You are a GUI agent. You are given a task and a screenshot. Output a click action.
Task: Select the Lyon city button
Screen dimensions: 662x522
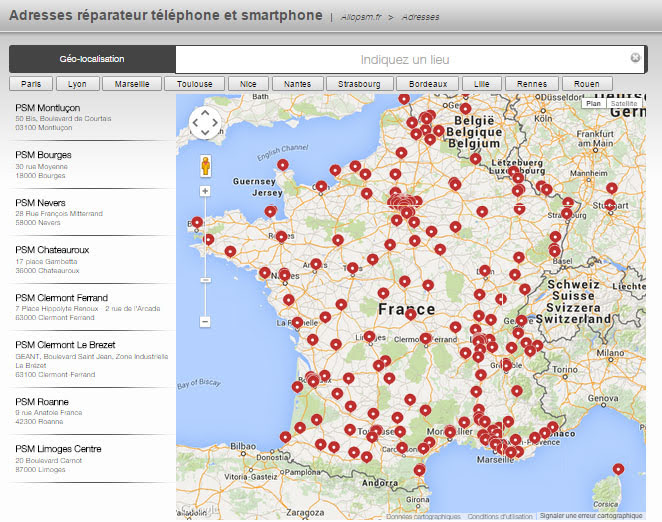(77, 84)
